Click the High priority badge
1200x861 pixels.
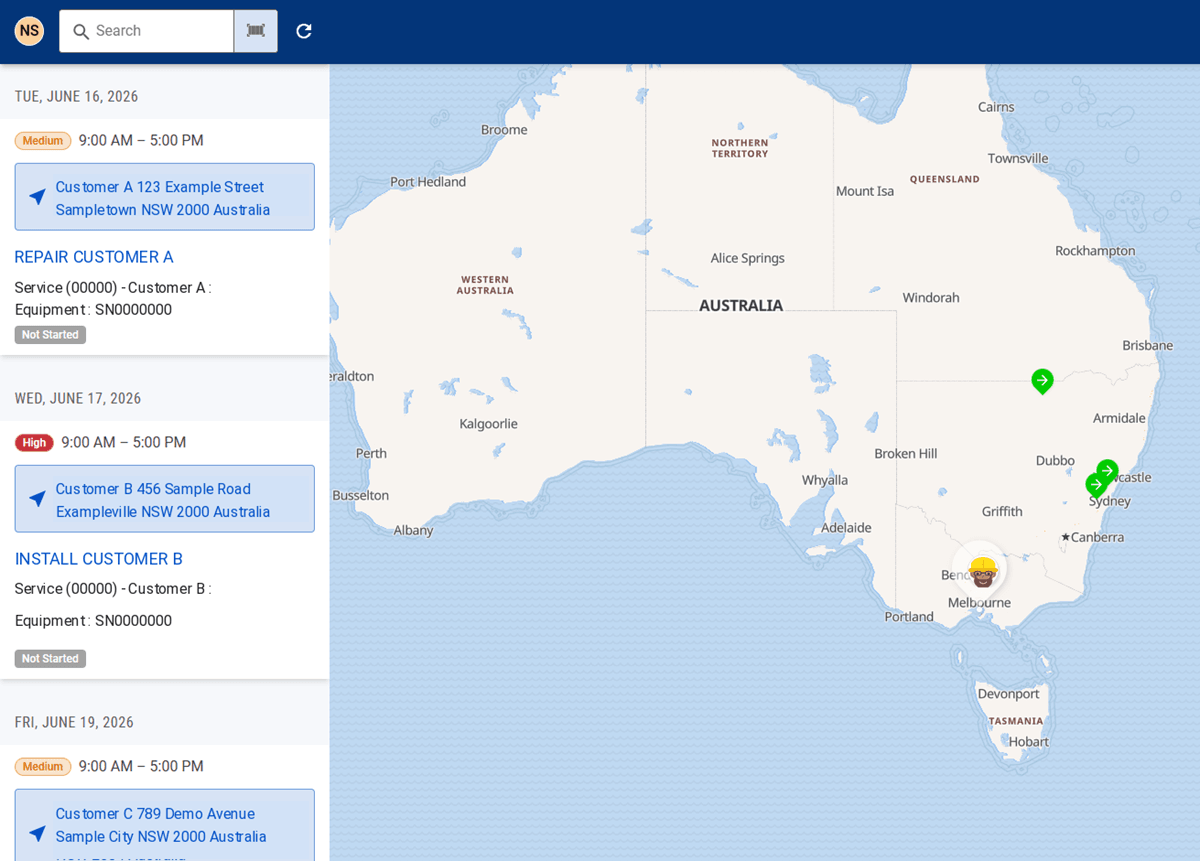[x=34, y=443]
